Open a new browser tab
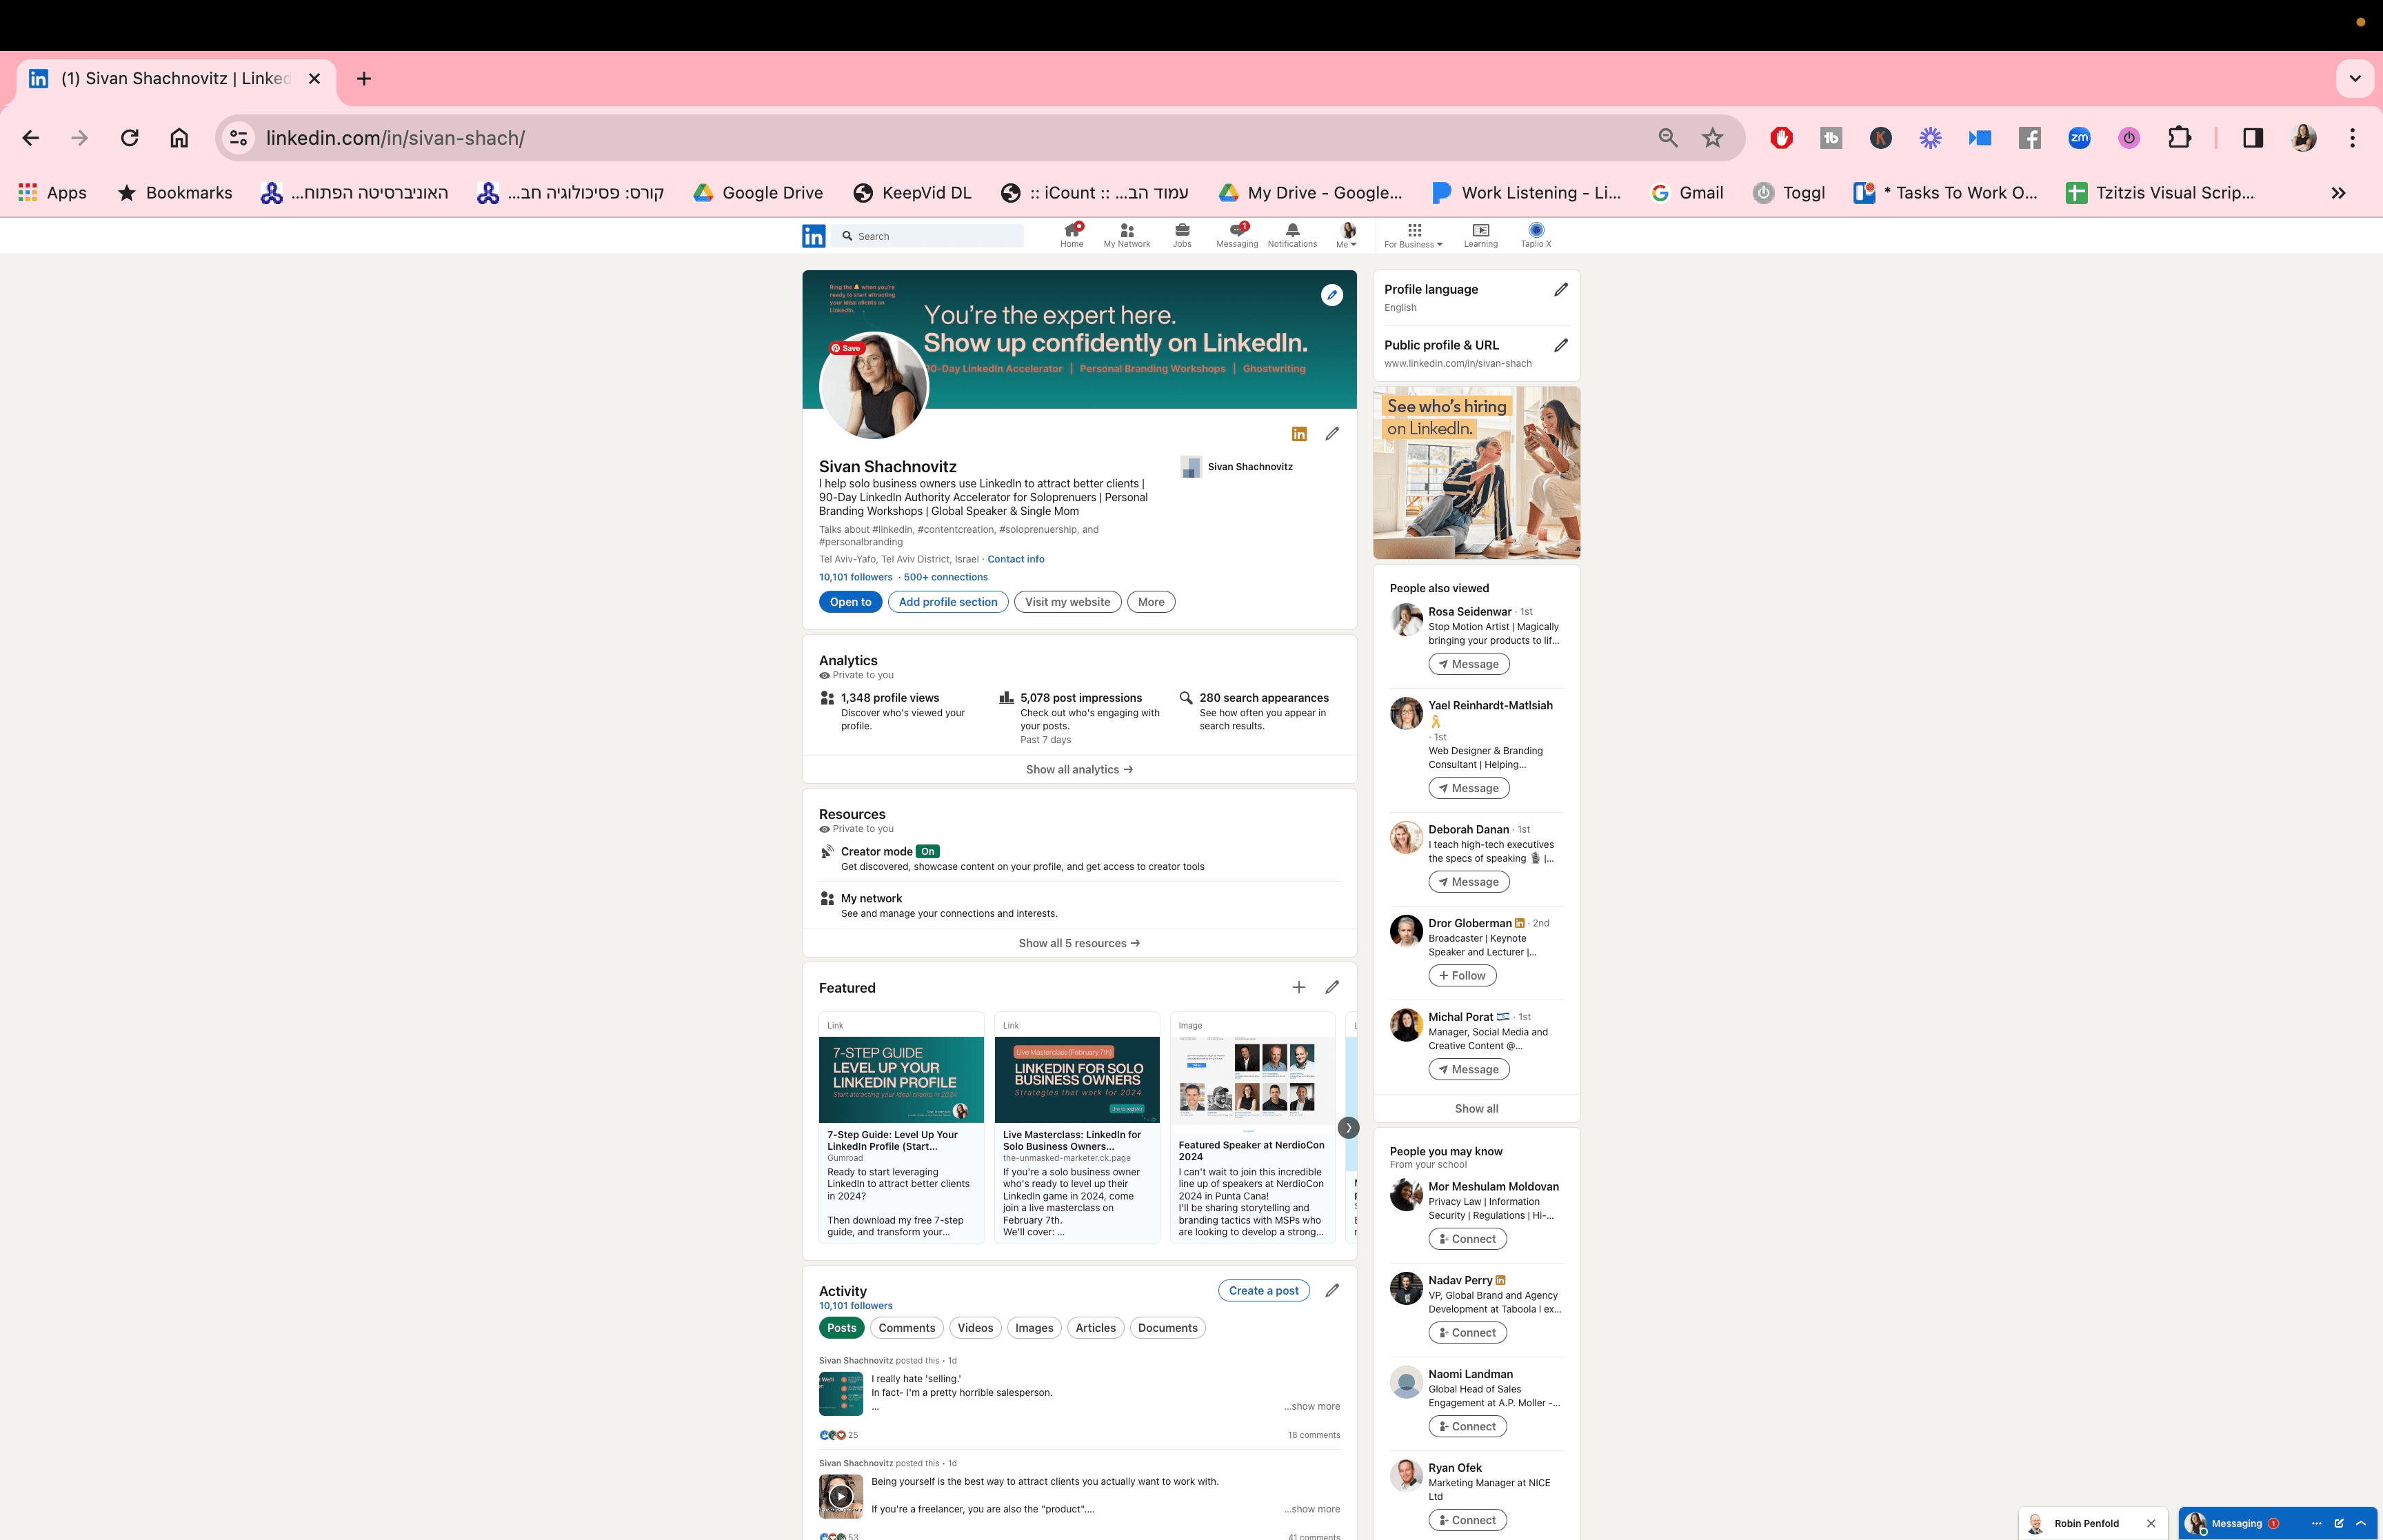 364,79
